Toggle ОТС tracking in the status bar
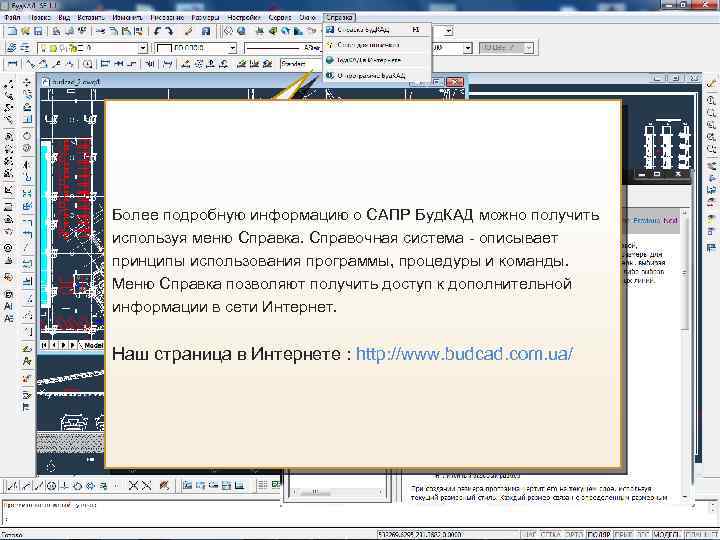 643,534
